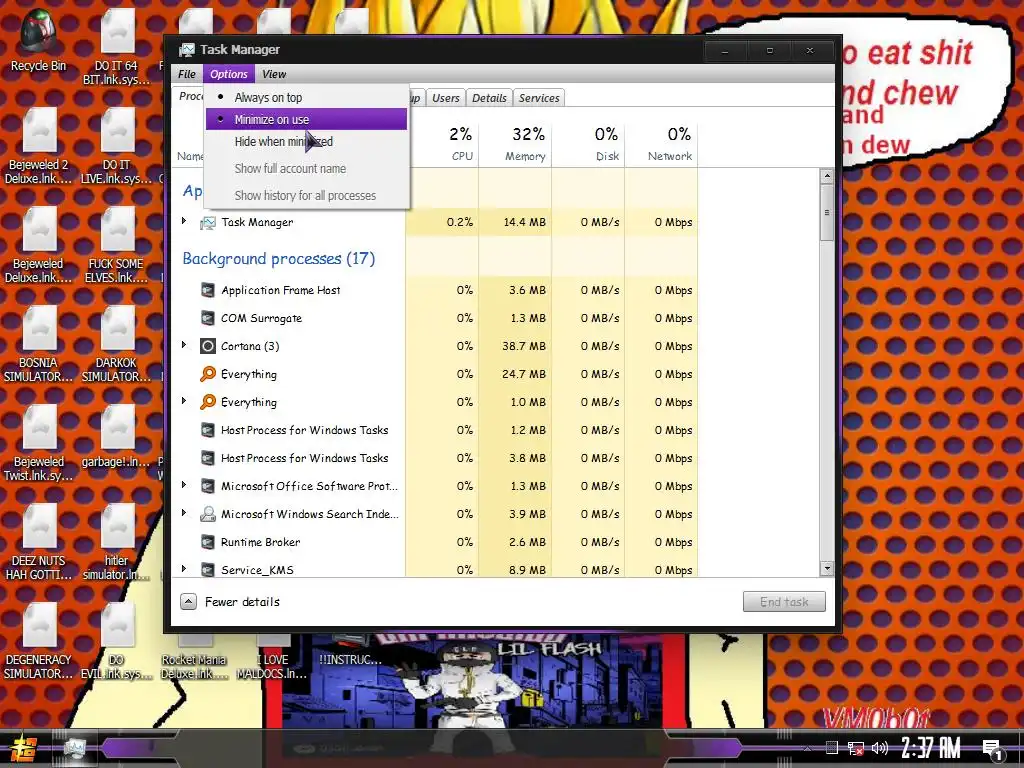Sort processes by the Disk column
This screenshot has width=1024, height=768.
point(589,144)
